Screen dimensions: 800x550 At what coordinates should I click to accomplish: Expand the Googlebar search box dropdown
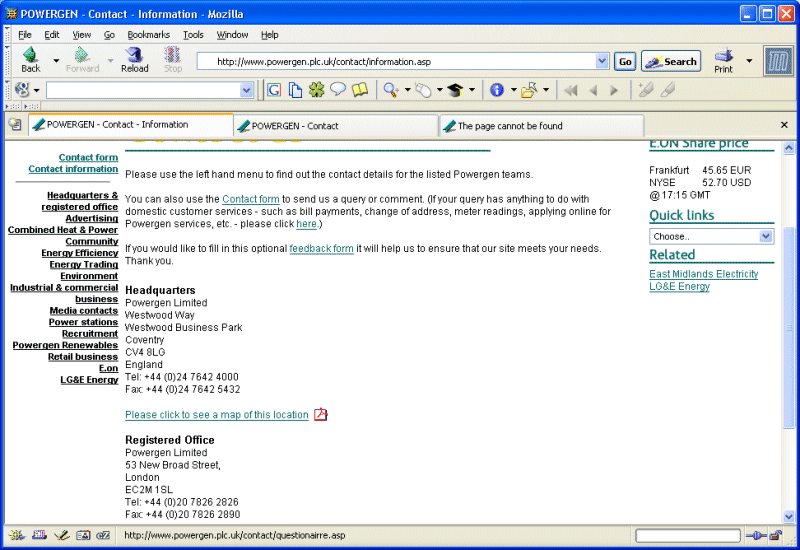coord(246,90)
